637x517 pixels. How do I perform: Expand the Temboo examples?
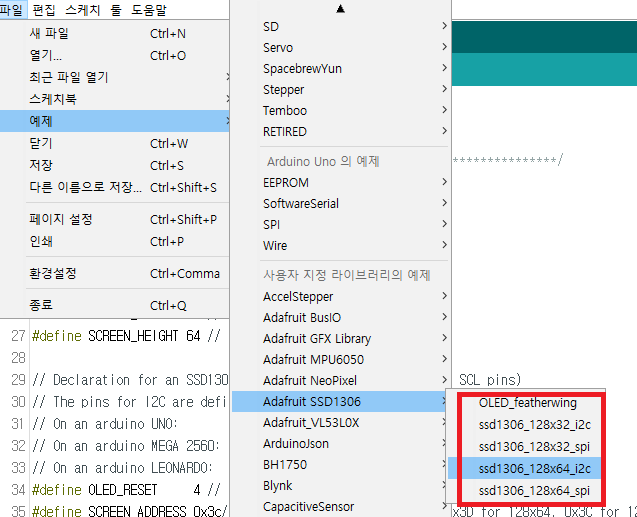point(340,110)
